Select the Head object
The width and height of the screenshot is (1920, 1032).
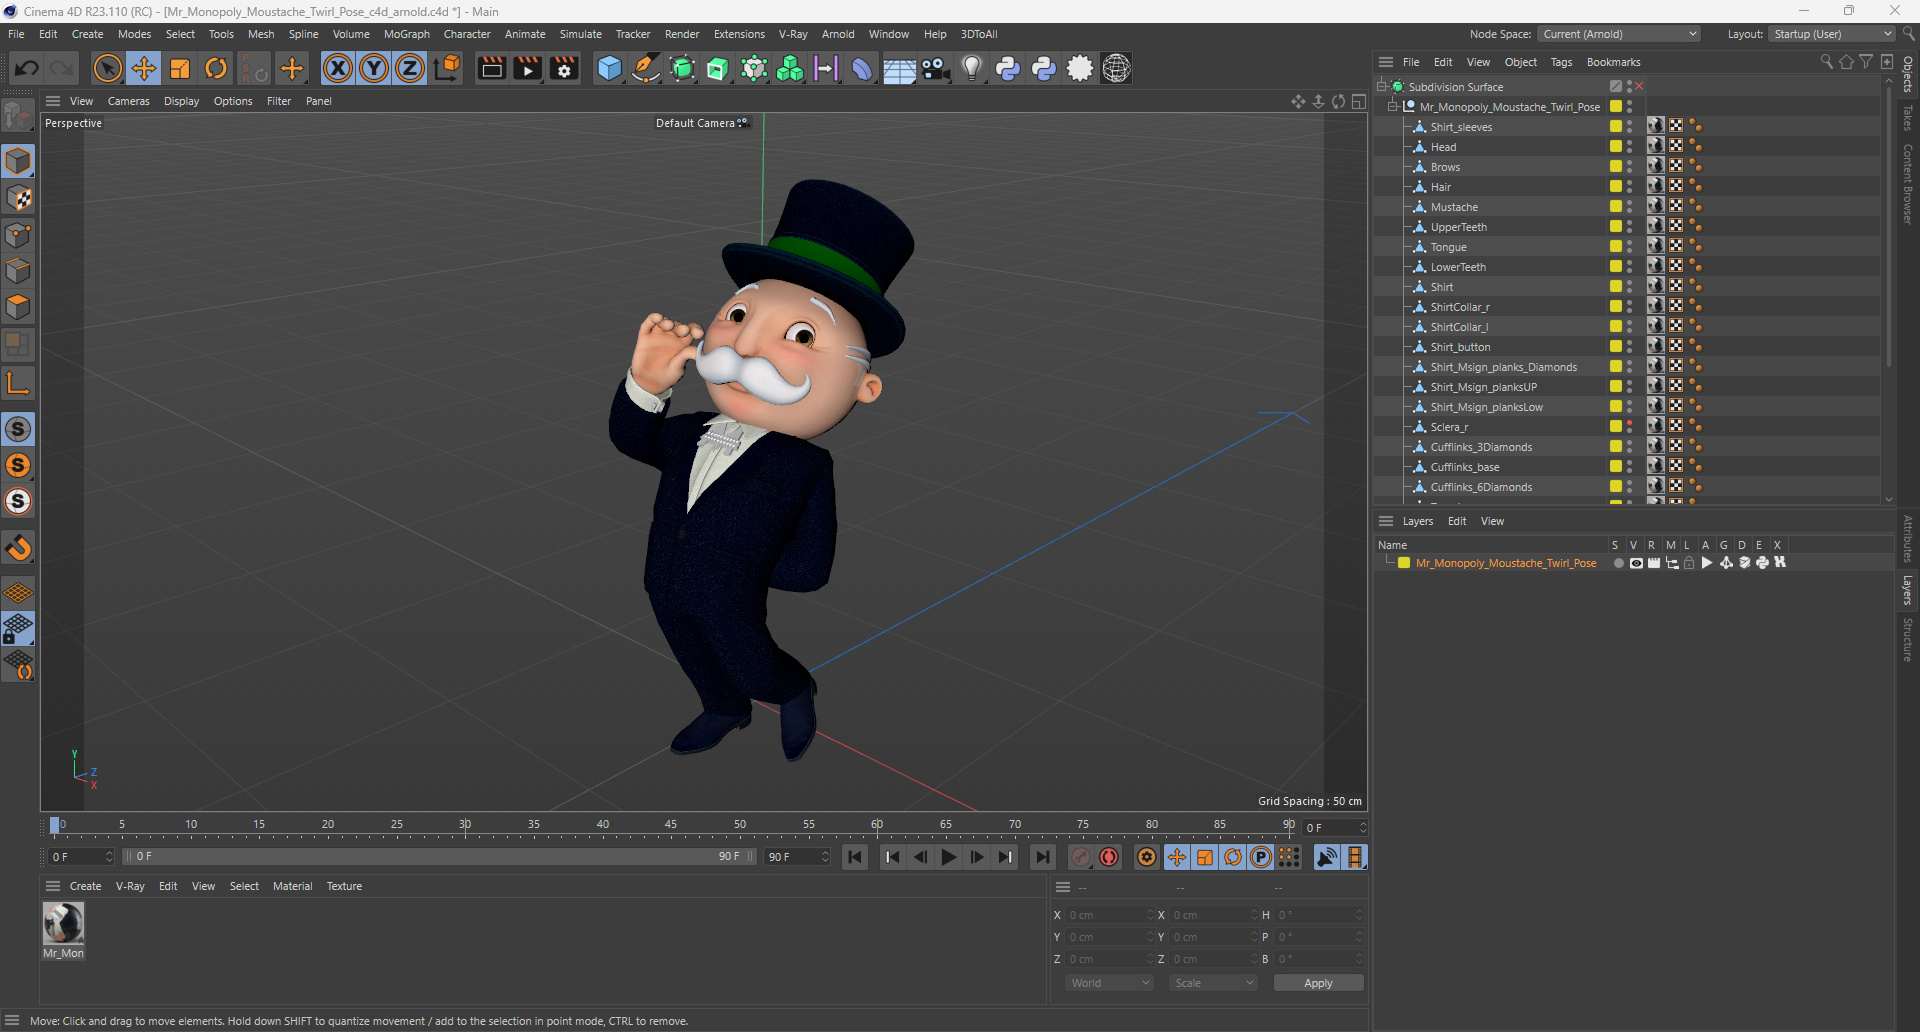[1443, 147]
